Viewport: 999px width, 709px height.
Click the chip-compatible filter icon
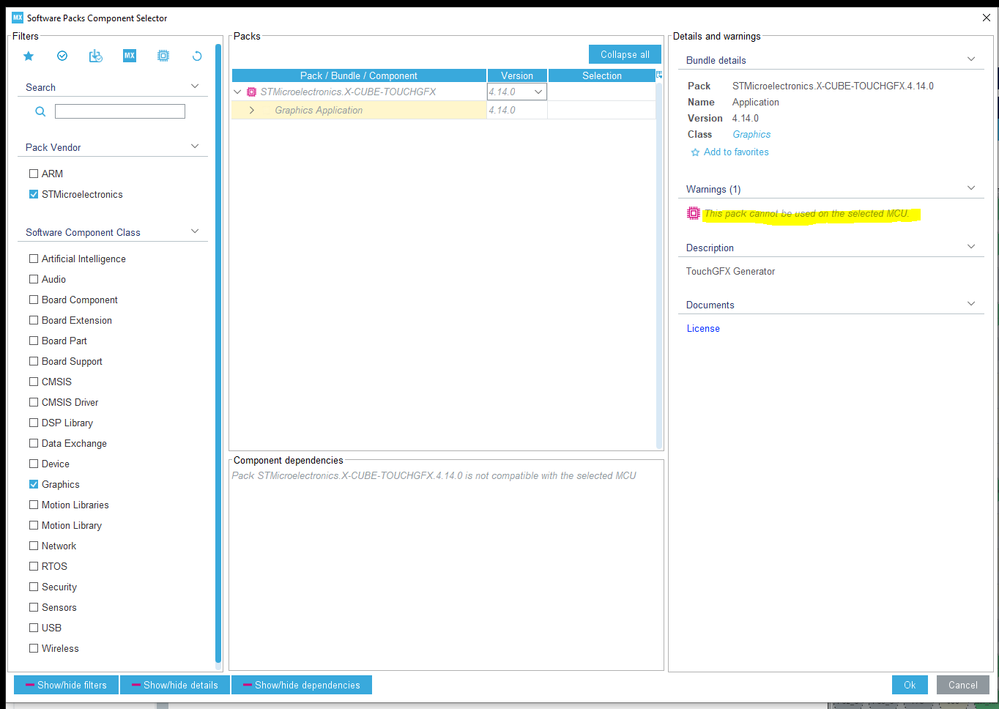pyautogui.click(x=163, y=56)
